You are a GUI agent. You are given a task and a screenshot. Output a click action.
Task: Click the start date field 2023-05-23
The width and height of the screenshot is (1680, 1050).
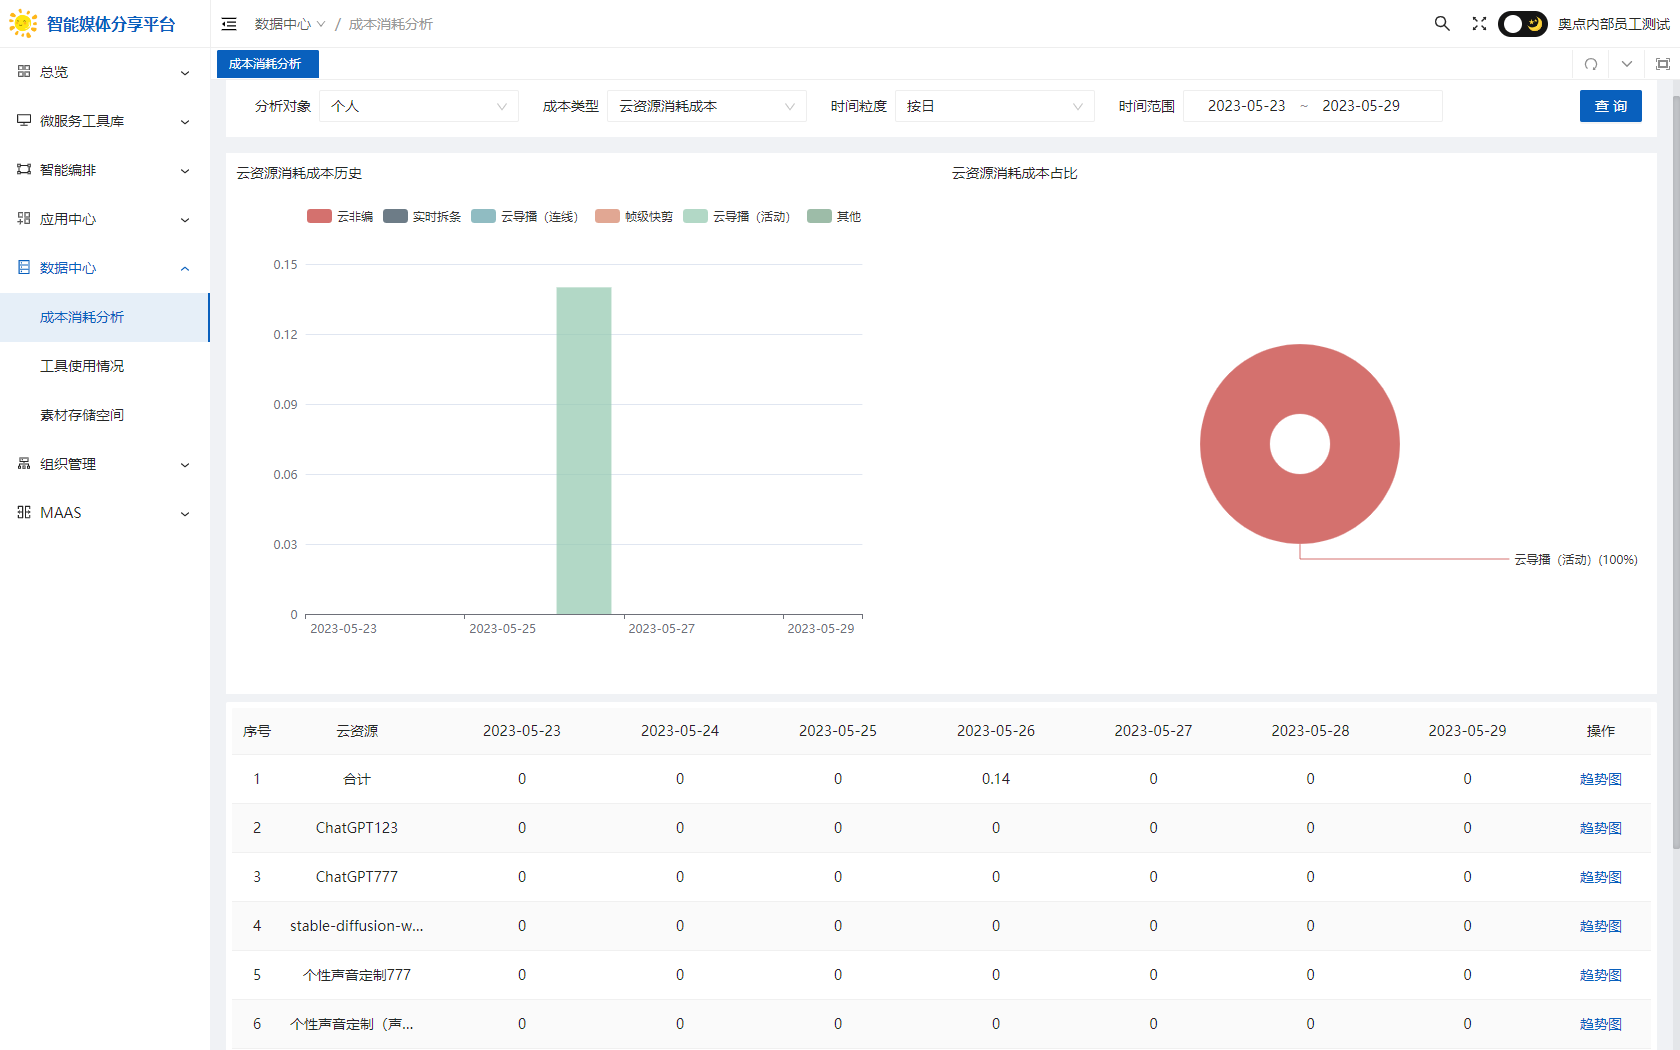tap(1246, 106)
